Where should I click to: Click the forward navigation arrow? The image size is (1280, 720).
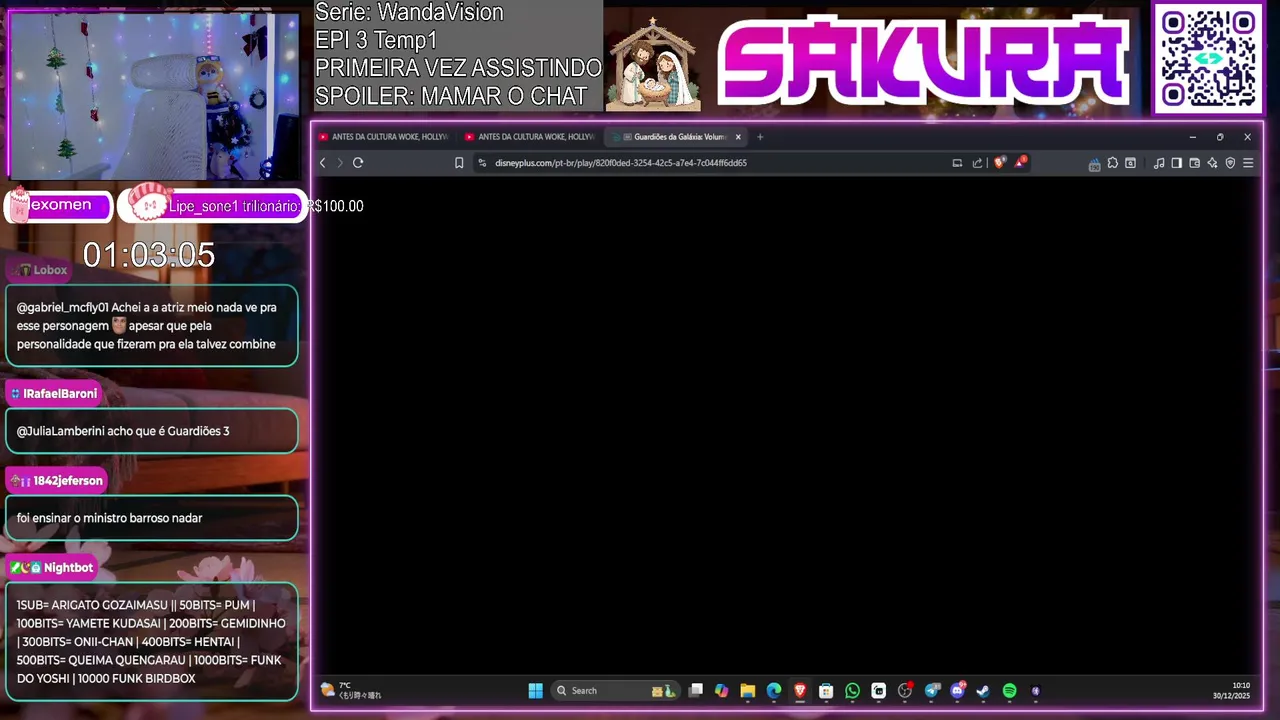340,163
